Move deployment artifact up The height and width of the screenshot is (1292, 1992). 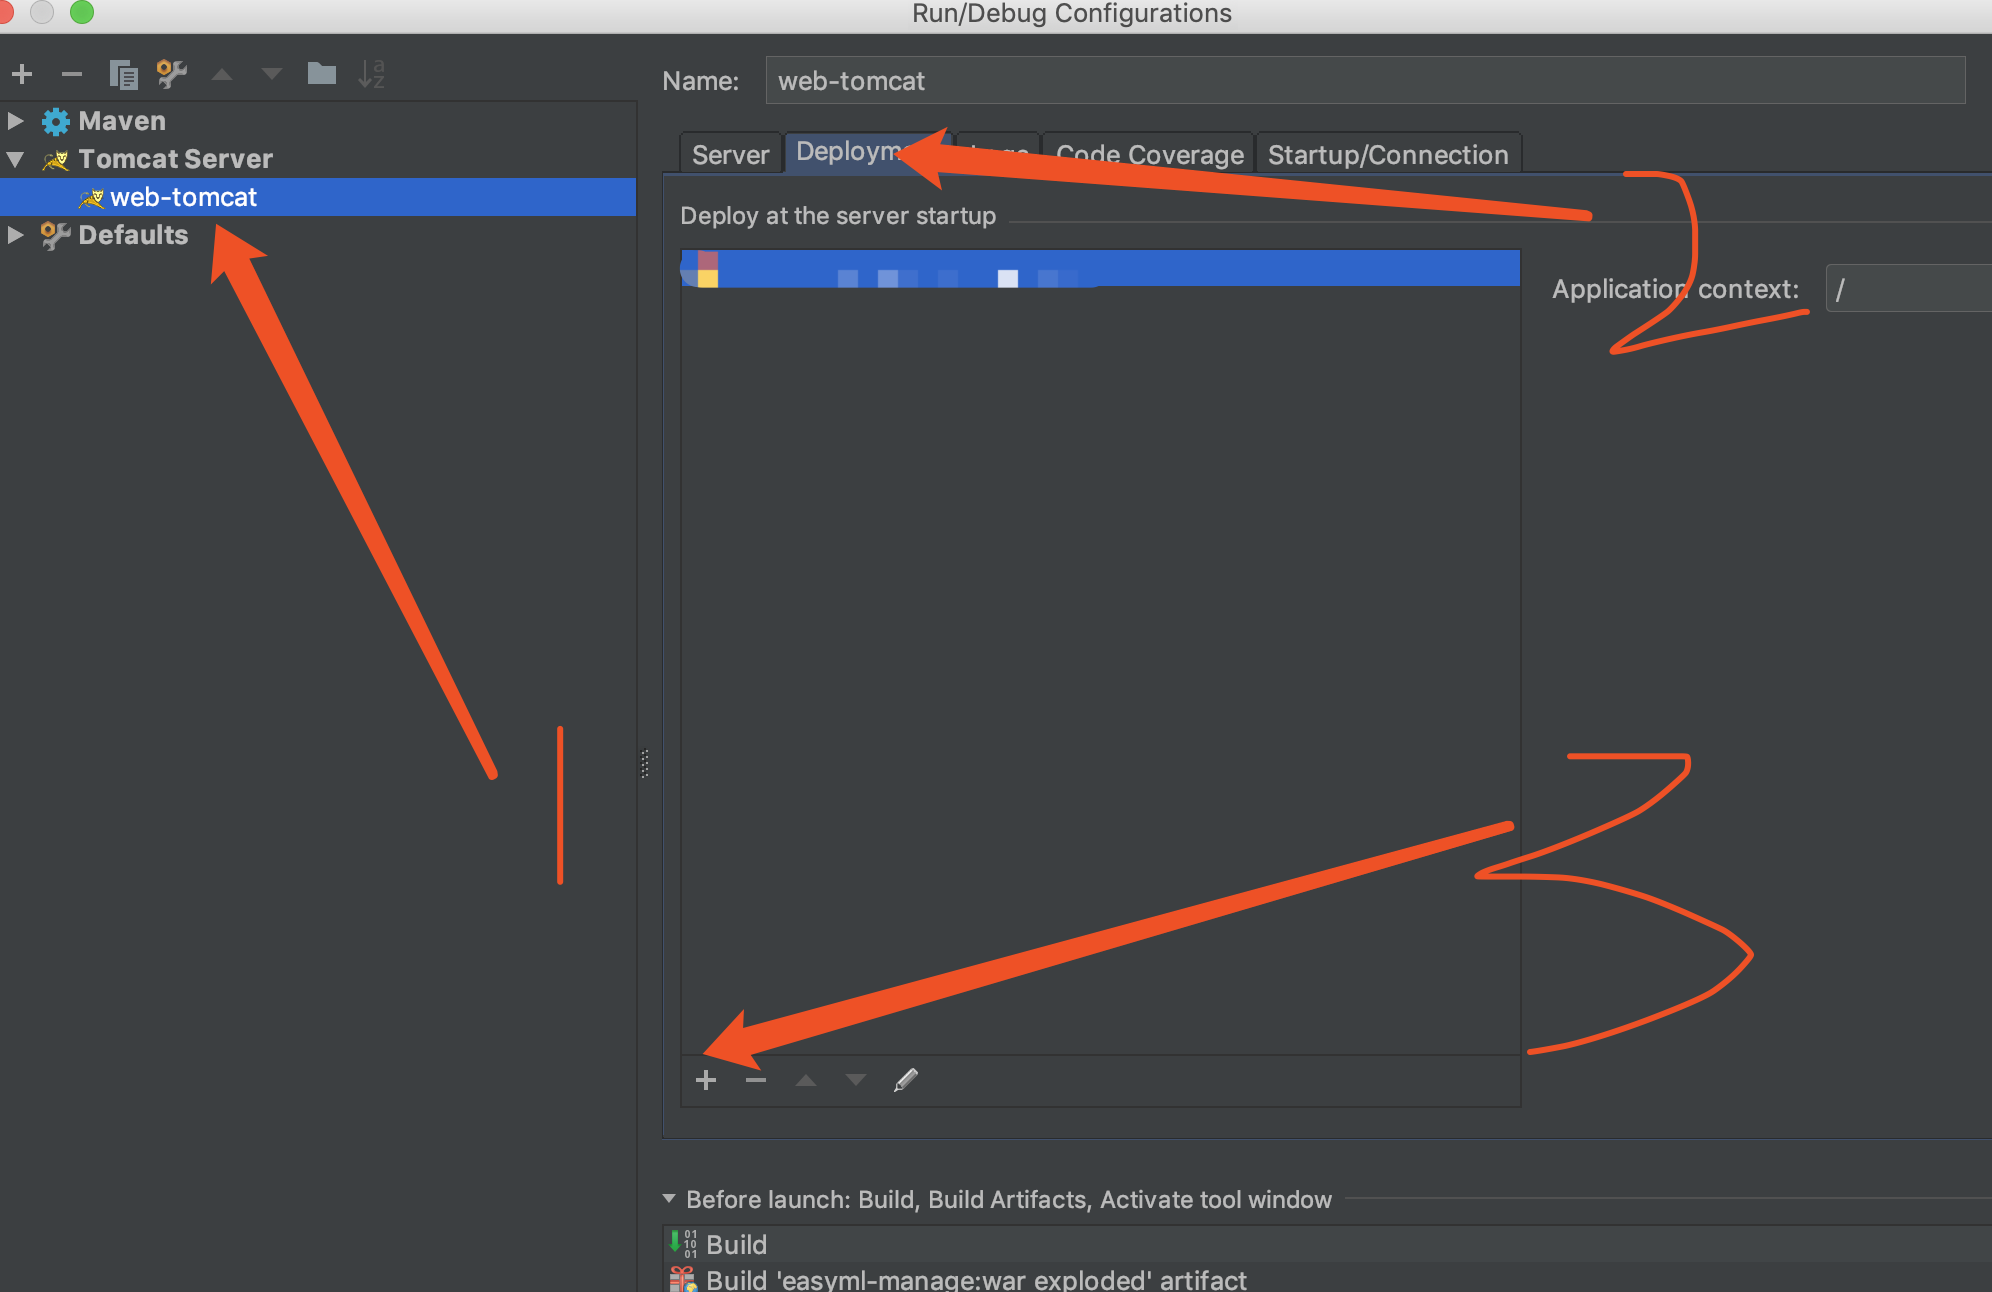tap(806, 1080)
